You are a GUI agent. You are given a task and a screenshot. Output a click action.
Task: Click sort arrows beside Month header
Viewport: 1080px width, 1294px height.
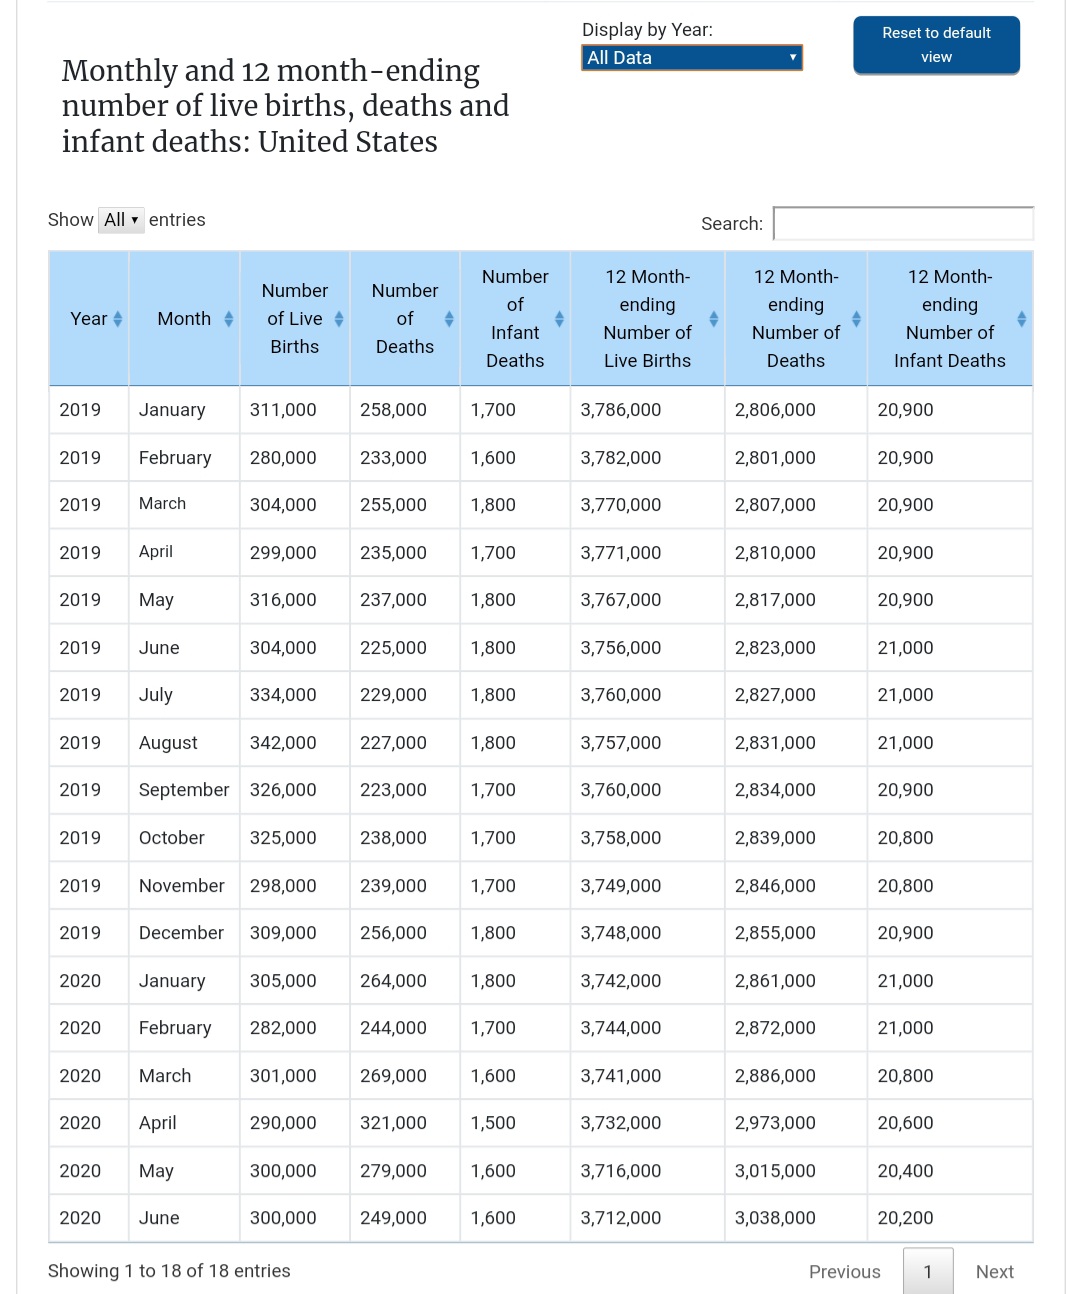point(229,319)
